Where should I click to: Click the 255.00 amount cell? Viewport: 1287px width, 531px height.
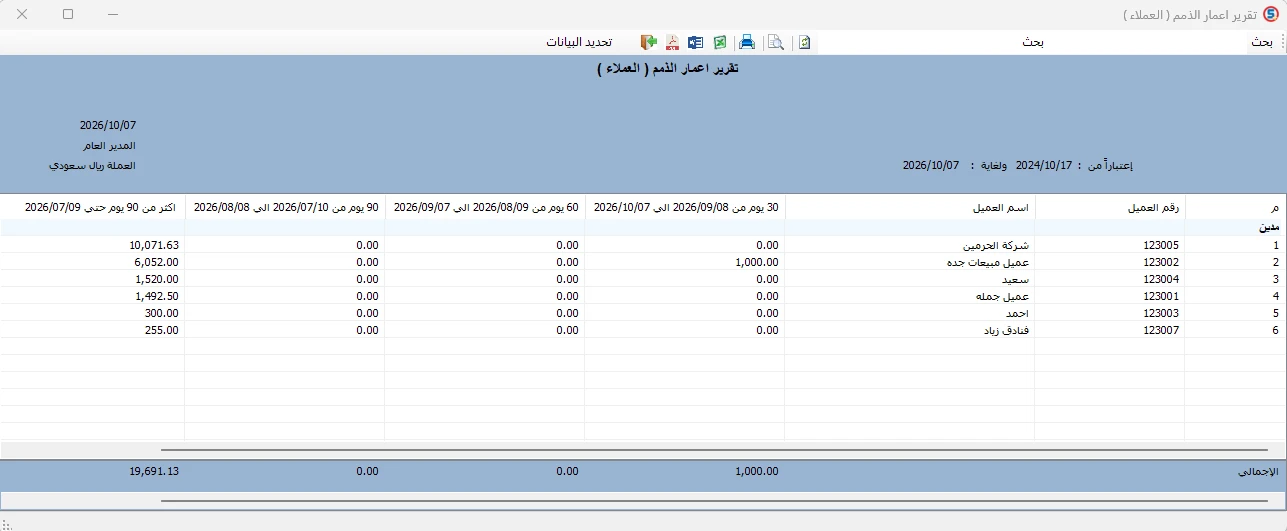(162, 330)
